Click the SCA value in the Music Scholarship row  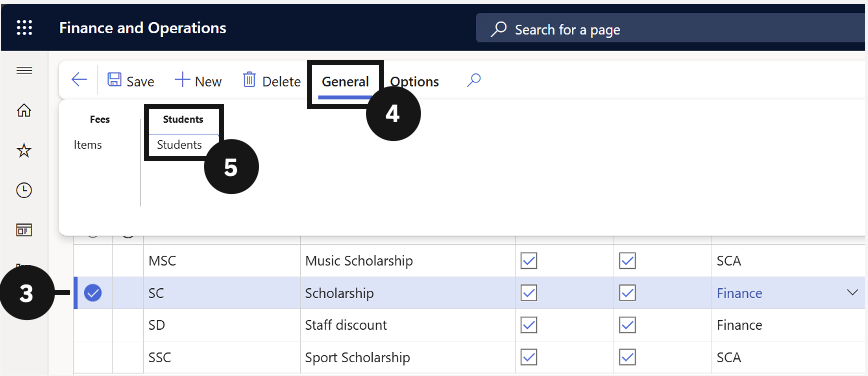pos(728,261)
